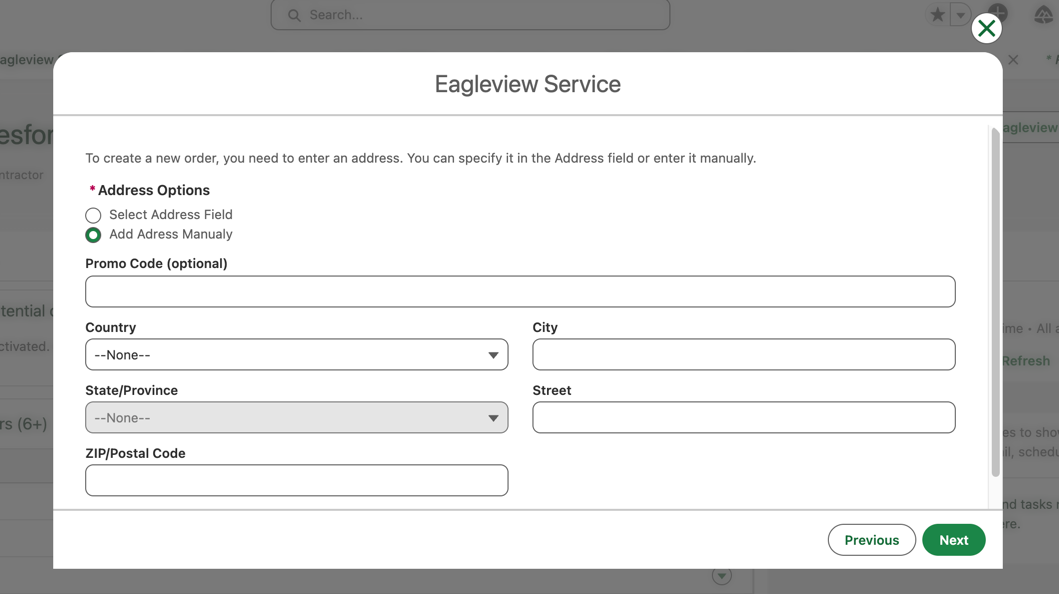Viewport: 1059px width, 594px height.
Task: Select the ZIP/Postal Code field
Action: [296, 481]
